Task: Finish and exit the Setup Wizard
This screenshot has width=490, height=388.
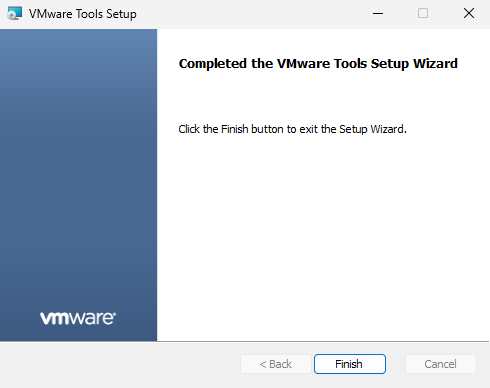Action: pyautogui.click(x=350, y=364)
